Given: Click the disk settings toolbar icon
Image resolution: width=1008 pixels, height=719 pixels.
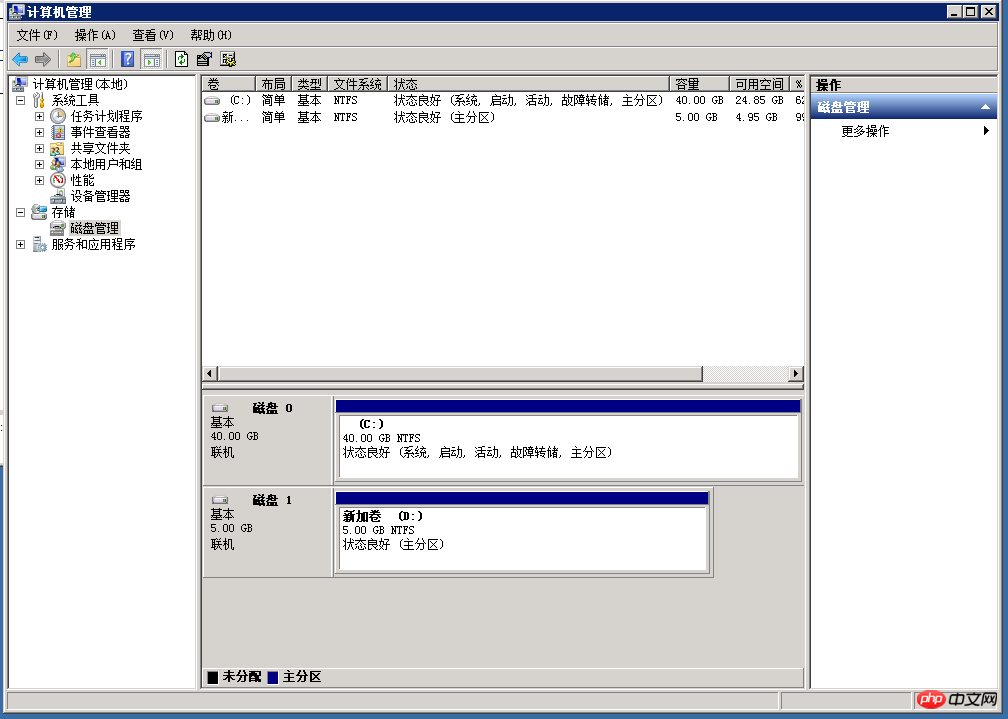Looking at the screenshot, I should click(228, 60).
